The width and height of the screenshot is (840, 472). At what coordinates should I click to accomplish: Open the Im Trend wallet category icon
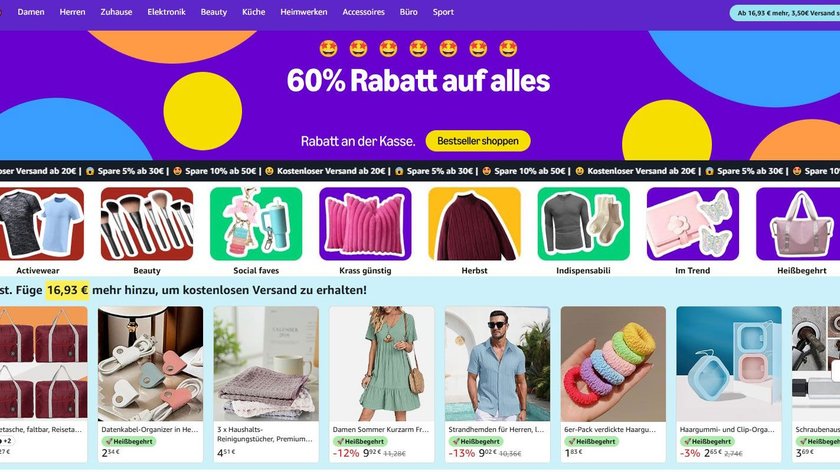(693, 224)
